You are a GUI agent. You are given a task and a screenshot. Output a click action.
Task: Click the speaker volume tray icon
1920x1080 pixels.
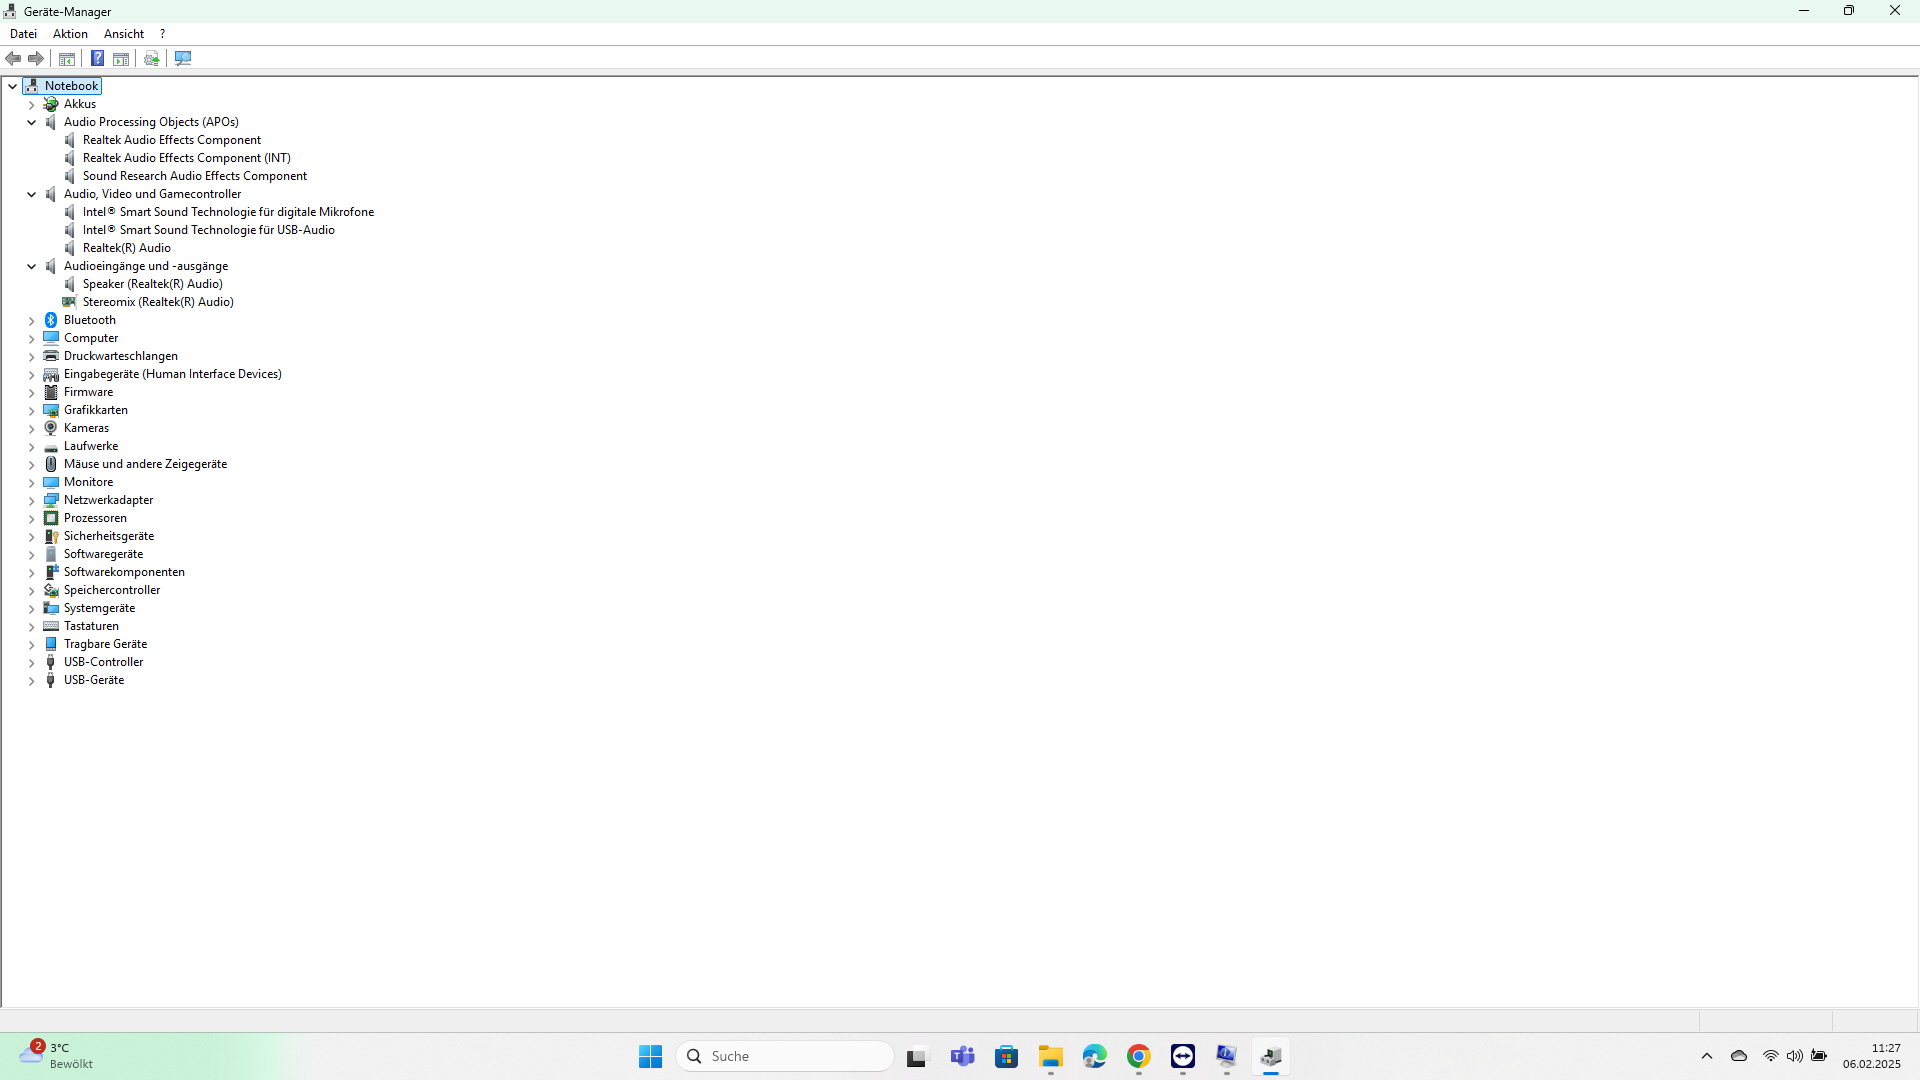pyautogui.click(x=1794, y=1056)
